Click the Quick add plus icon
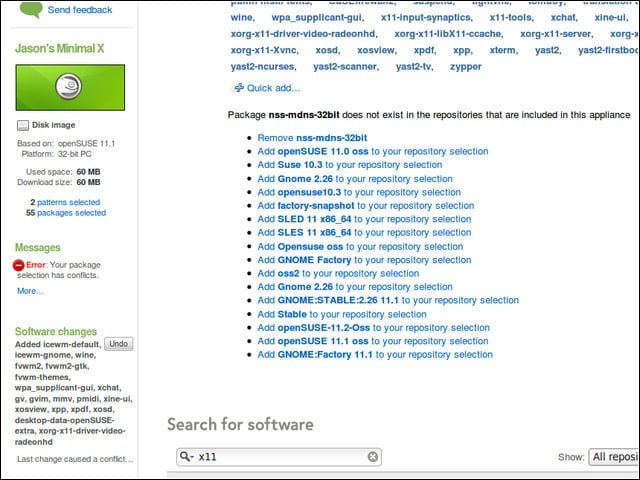Image resolution: width=640 pixels, height=480 pixels. coord(239,88)
